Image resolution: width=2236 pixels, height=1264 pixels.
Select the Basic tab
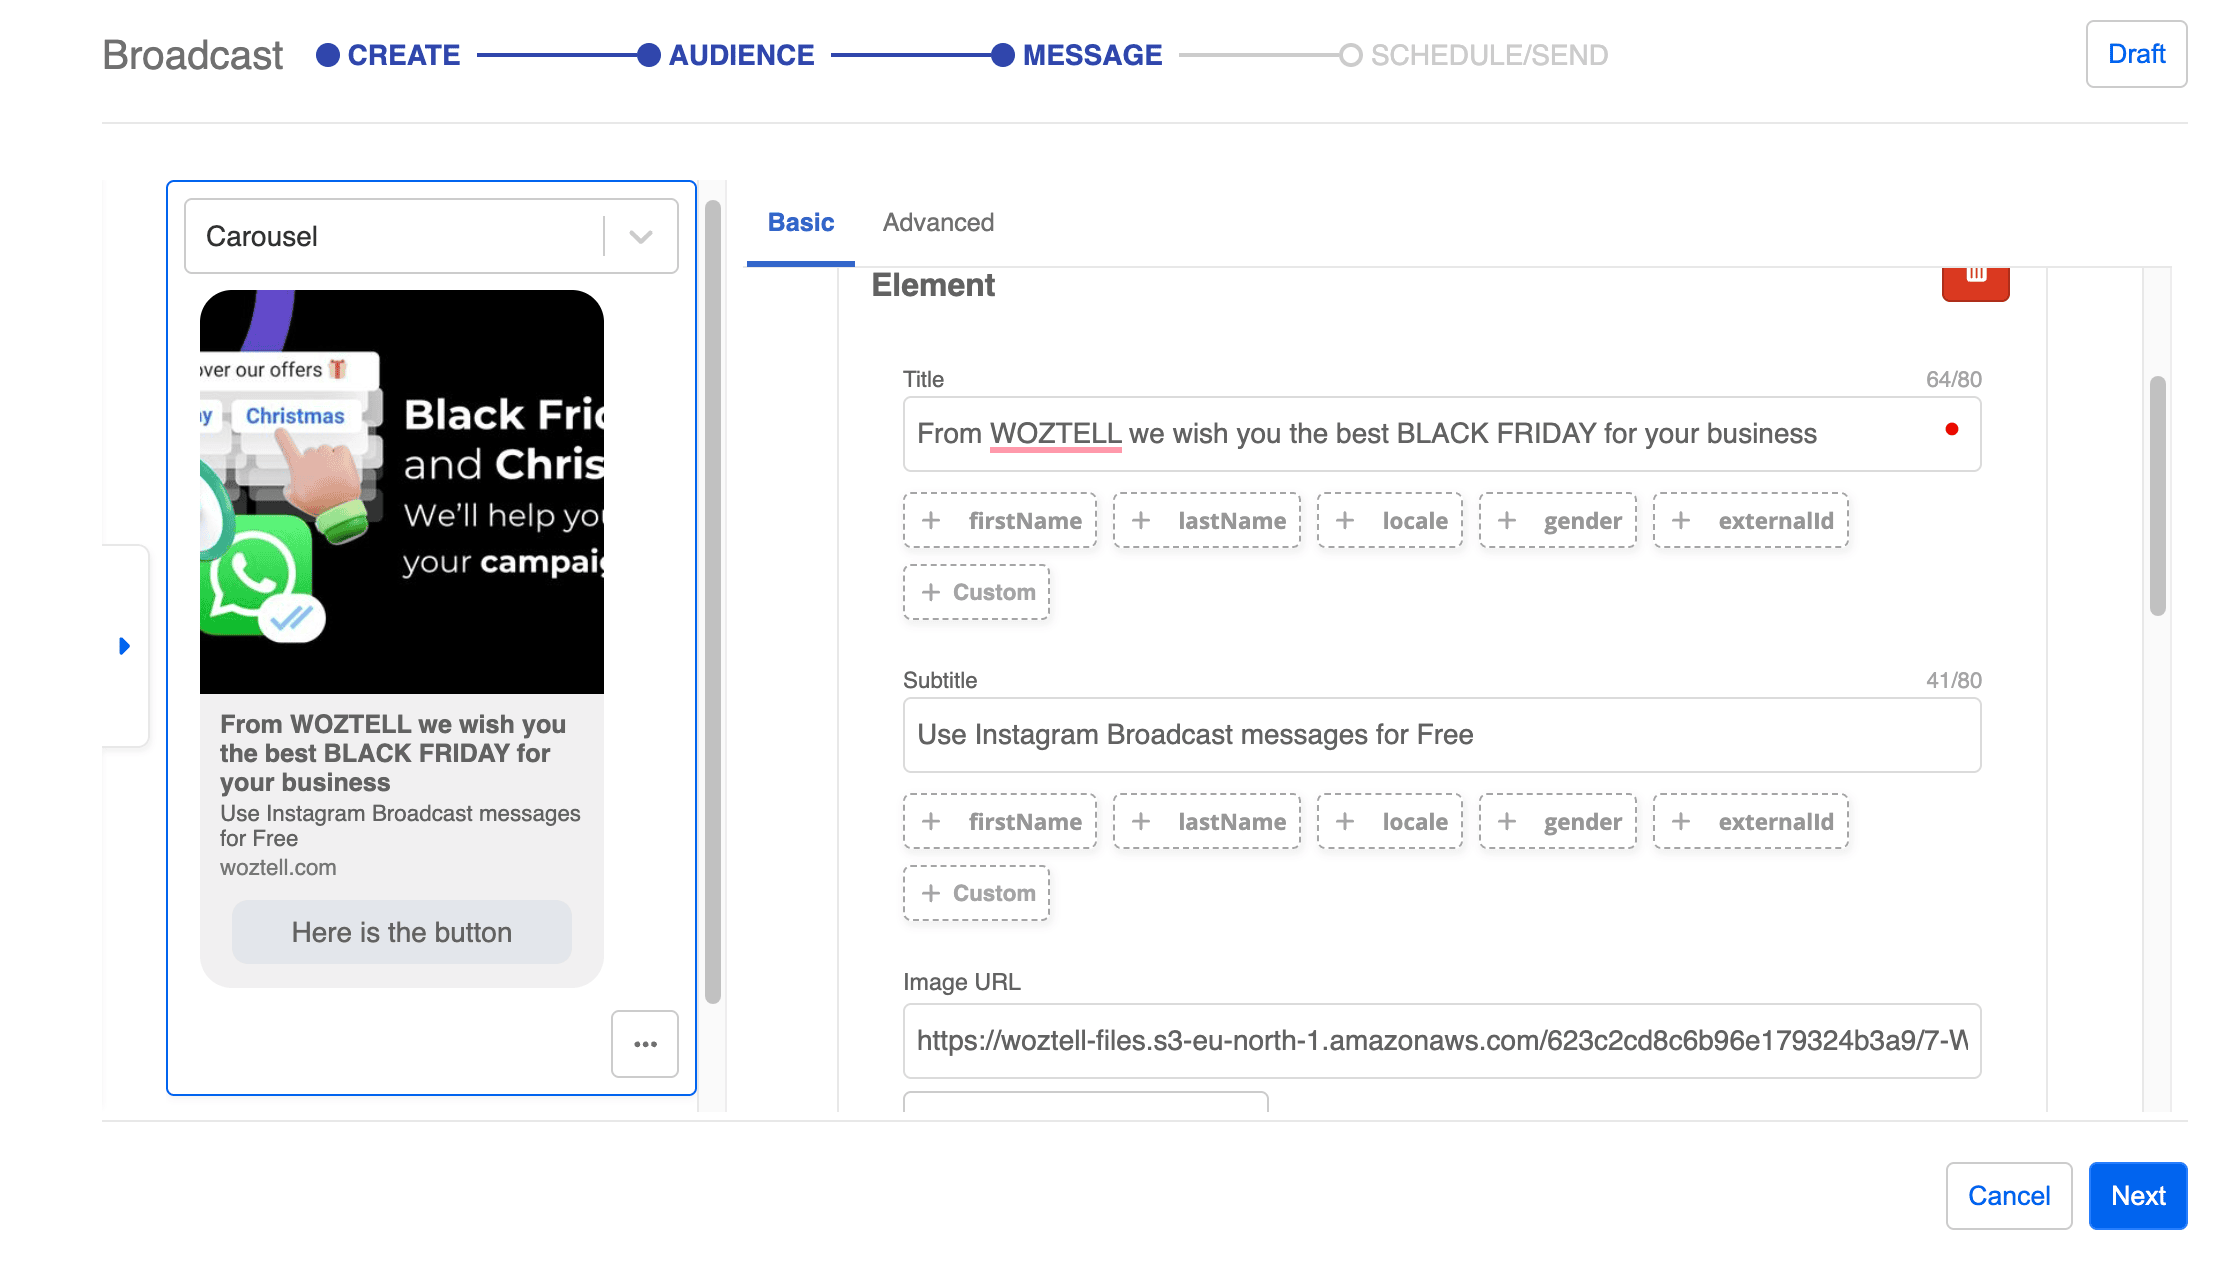pyautogui.click(x=800, y=222)
